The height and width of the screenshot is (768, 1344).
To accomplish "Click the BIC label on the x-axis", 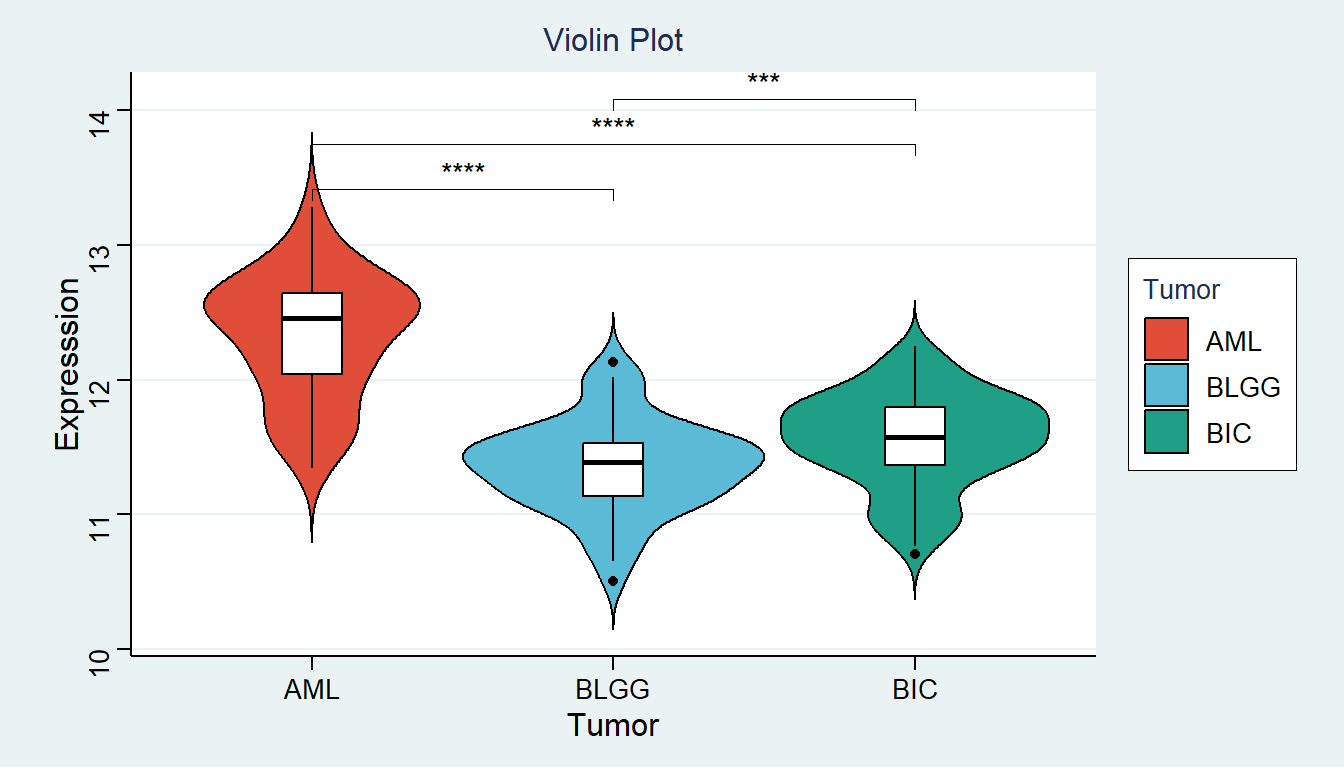I will (x=915, y=690).
